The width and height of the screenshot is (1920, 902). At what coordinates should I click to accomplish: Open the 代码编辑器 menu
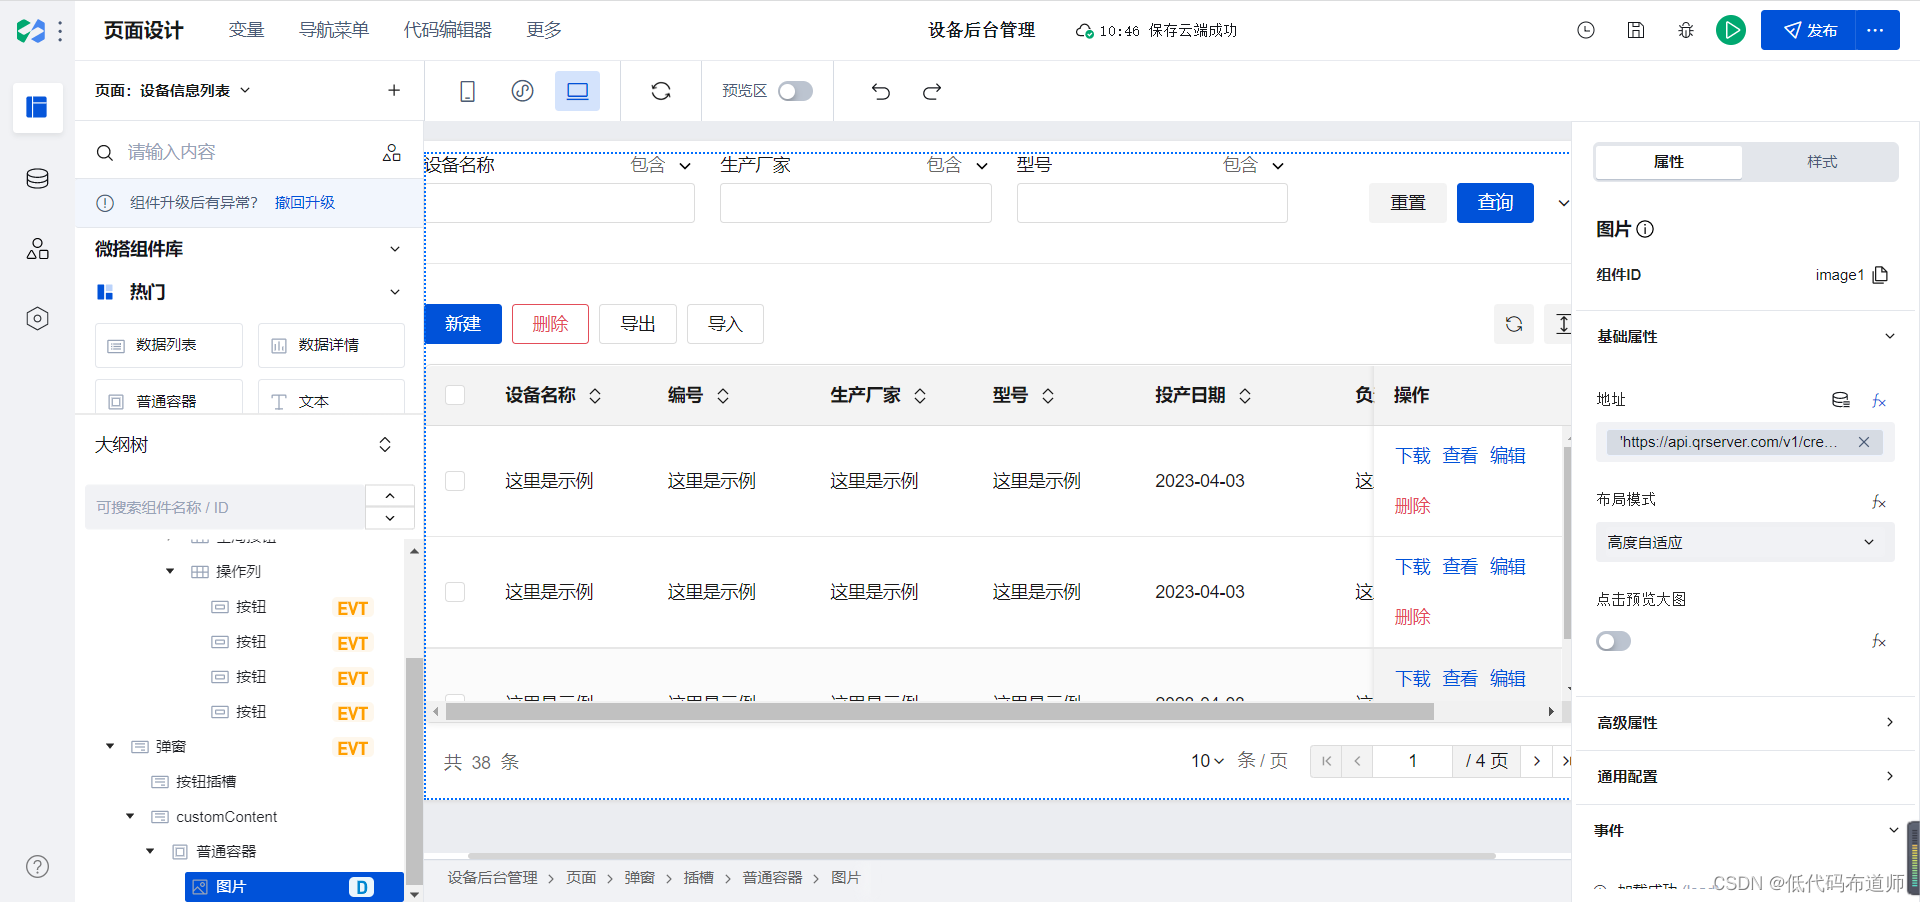(447, 30)
